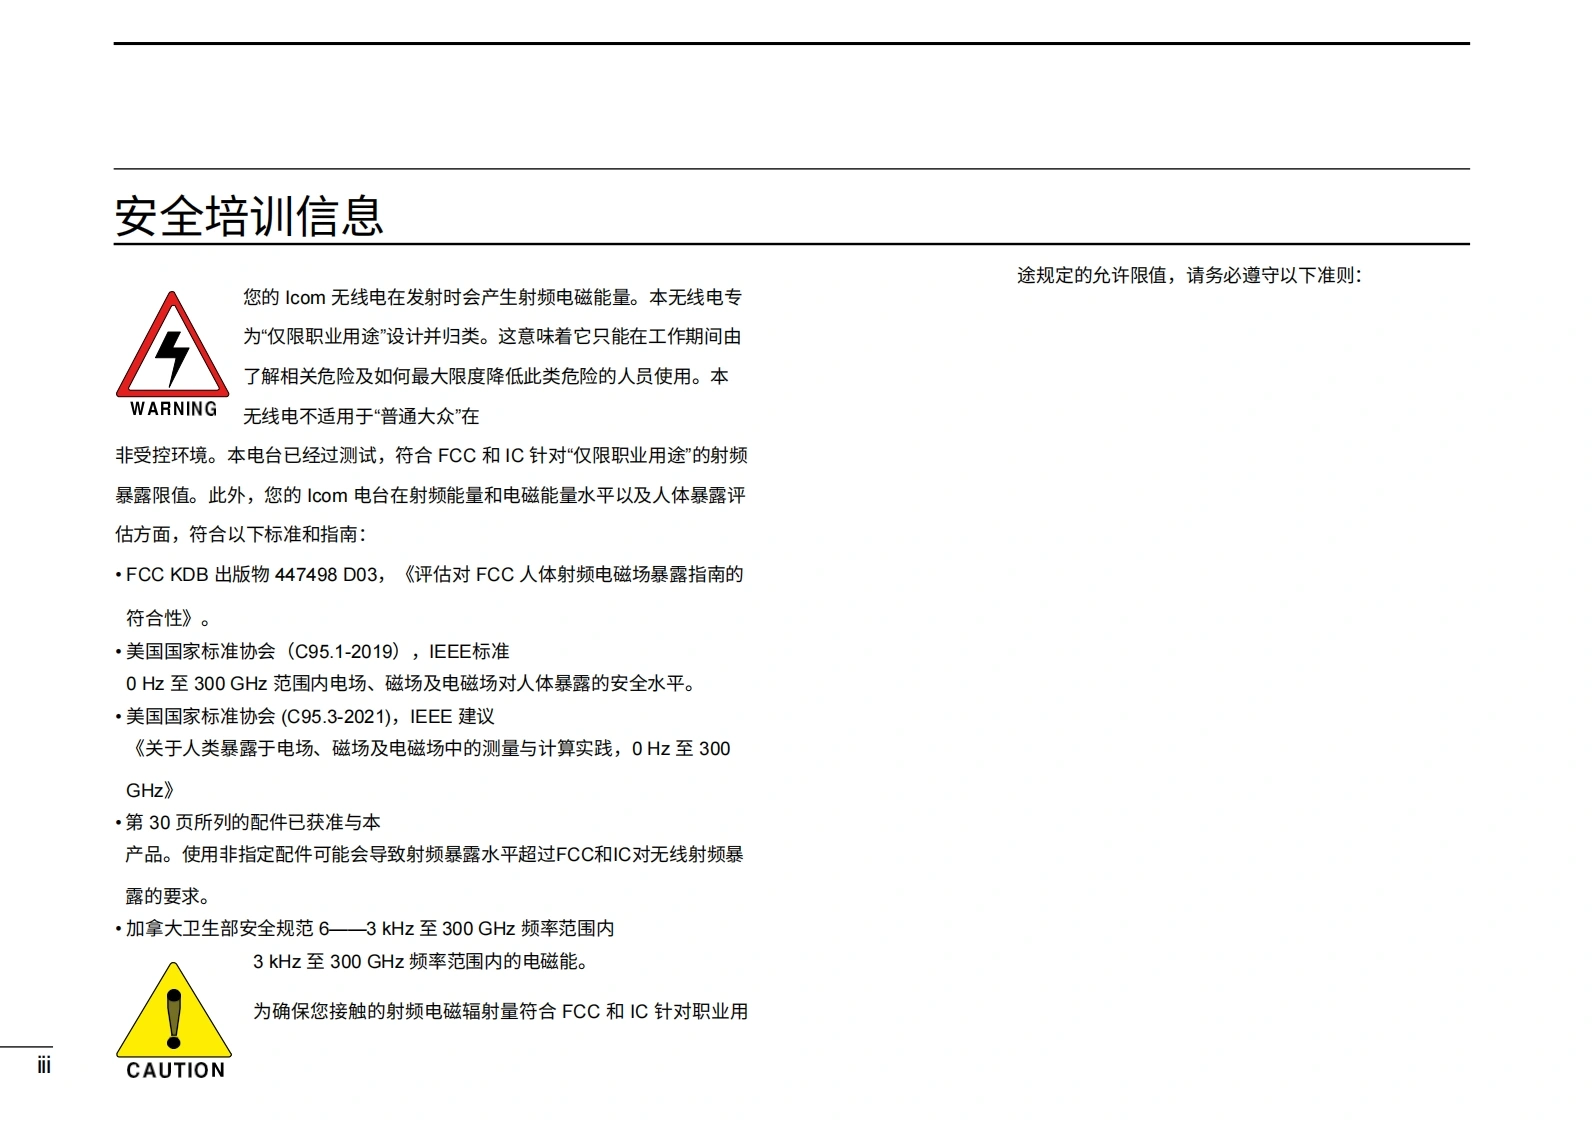The image size is (1592, 1122).
Task: Click the WARNING label under the red triangle
Action: tap(174, 409)
